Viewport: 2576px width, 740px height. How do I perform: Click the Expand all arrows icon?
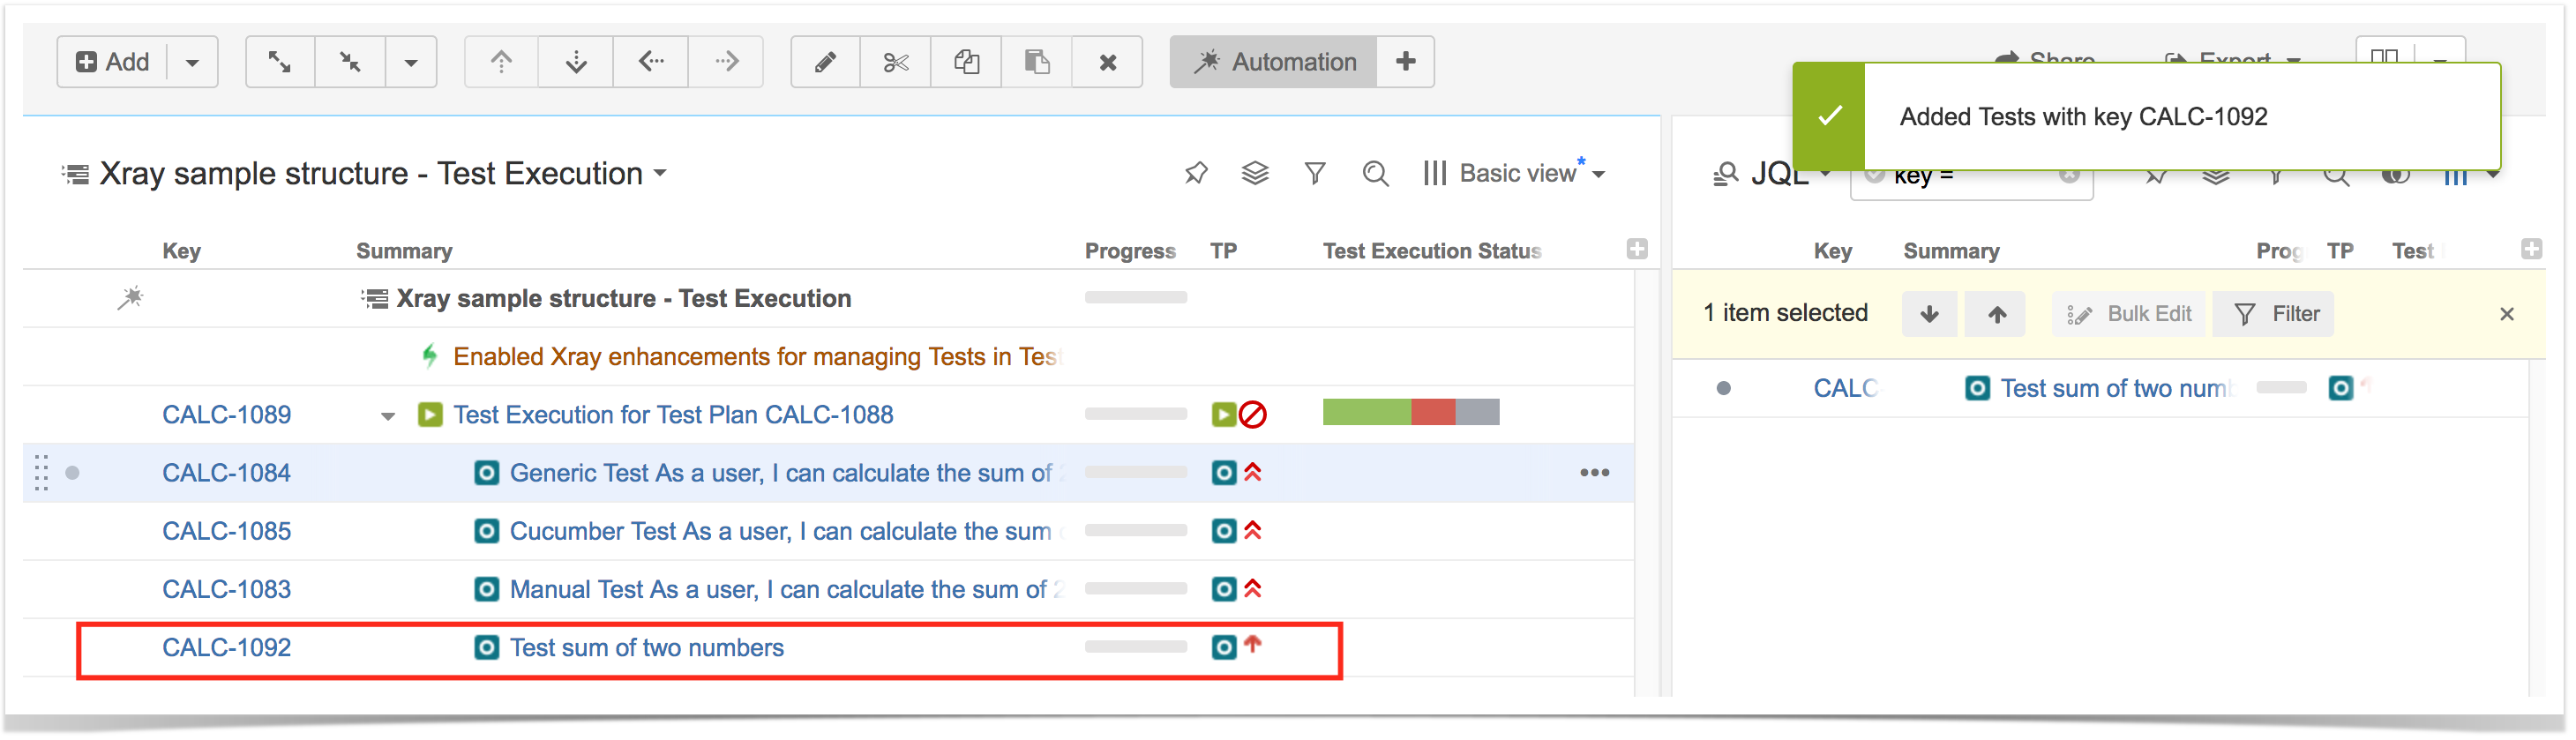pyautogui.click(x=280, y=62)
